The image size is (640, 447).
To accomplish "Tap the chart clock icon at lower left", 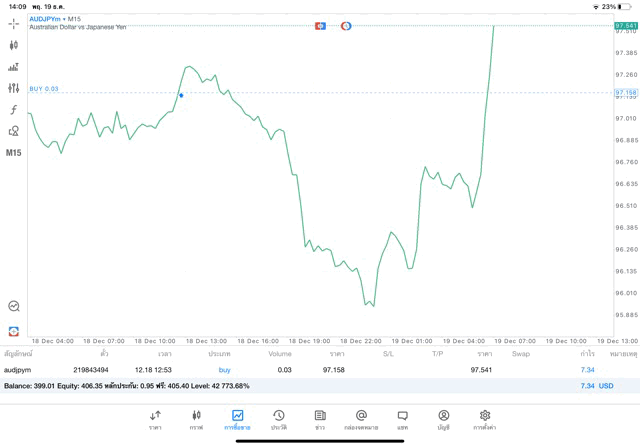I will (x=13, y=306).
